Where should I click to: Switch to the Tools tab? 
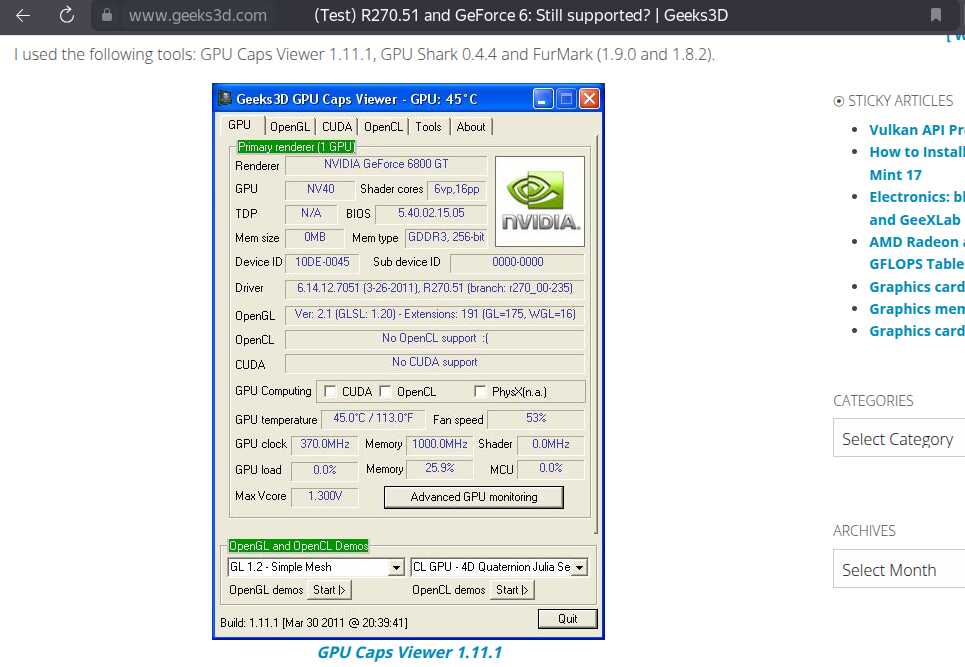click(428, 127)
